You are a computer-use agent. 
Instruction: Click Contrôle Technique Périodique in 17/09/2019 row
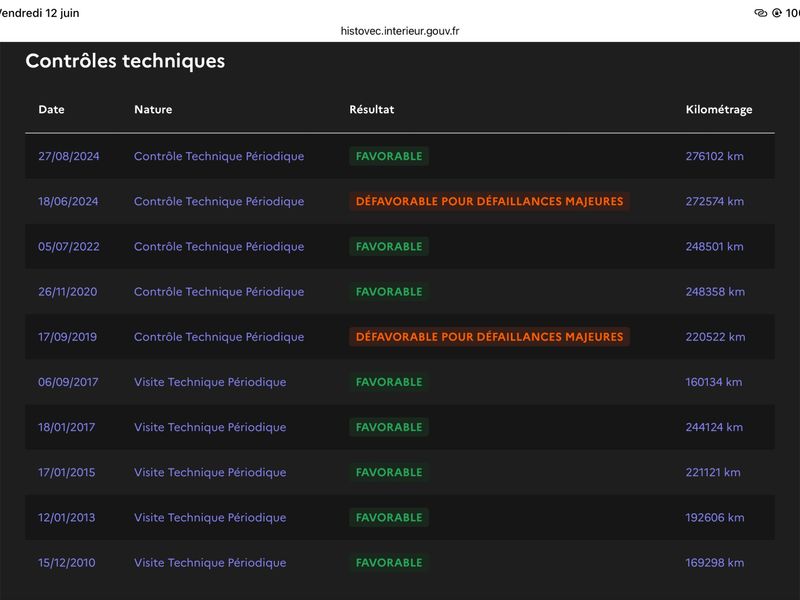(219, 337)
